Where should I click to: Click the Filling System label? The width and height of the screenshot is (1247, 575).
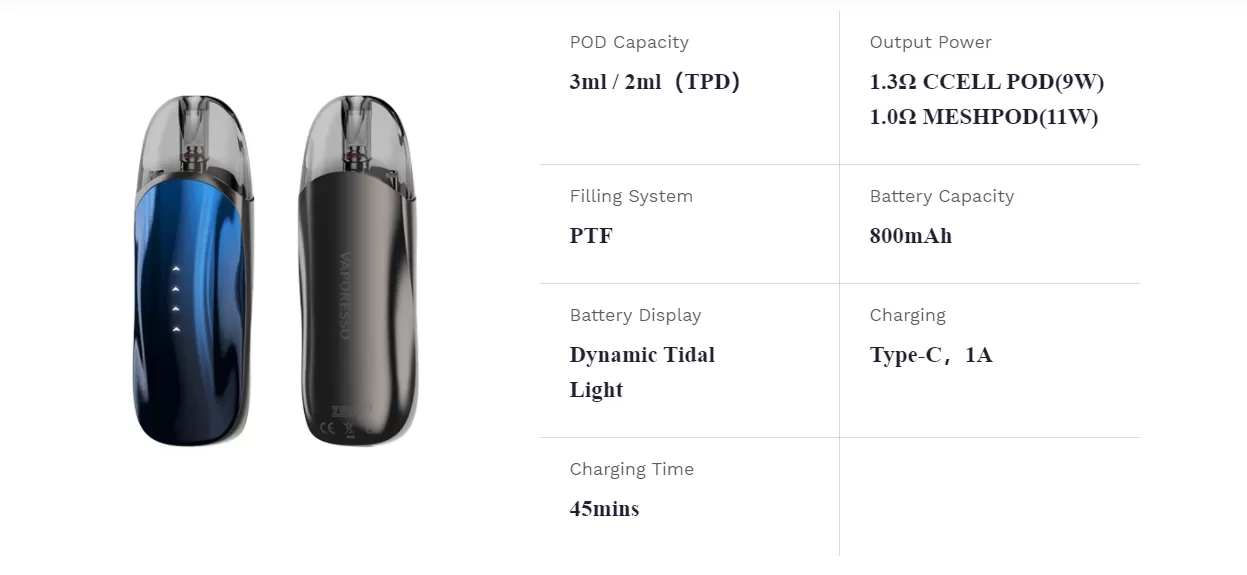pyautogui.click(x=631, y=196)
